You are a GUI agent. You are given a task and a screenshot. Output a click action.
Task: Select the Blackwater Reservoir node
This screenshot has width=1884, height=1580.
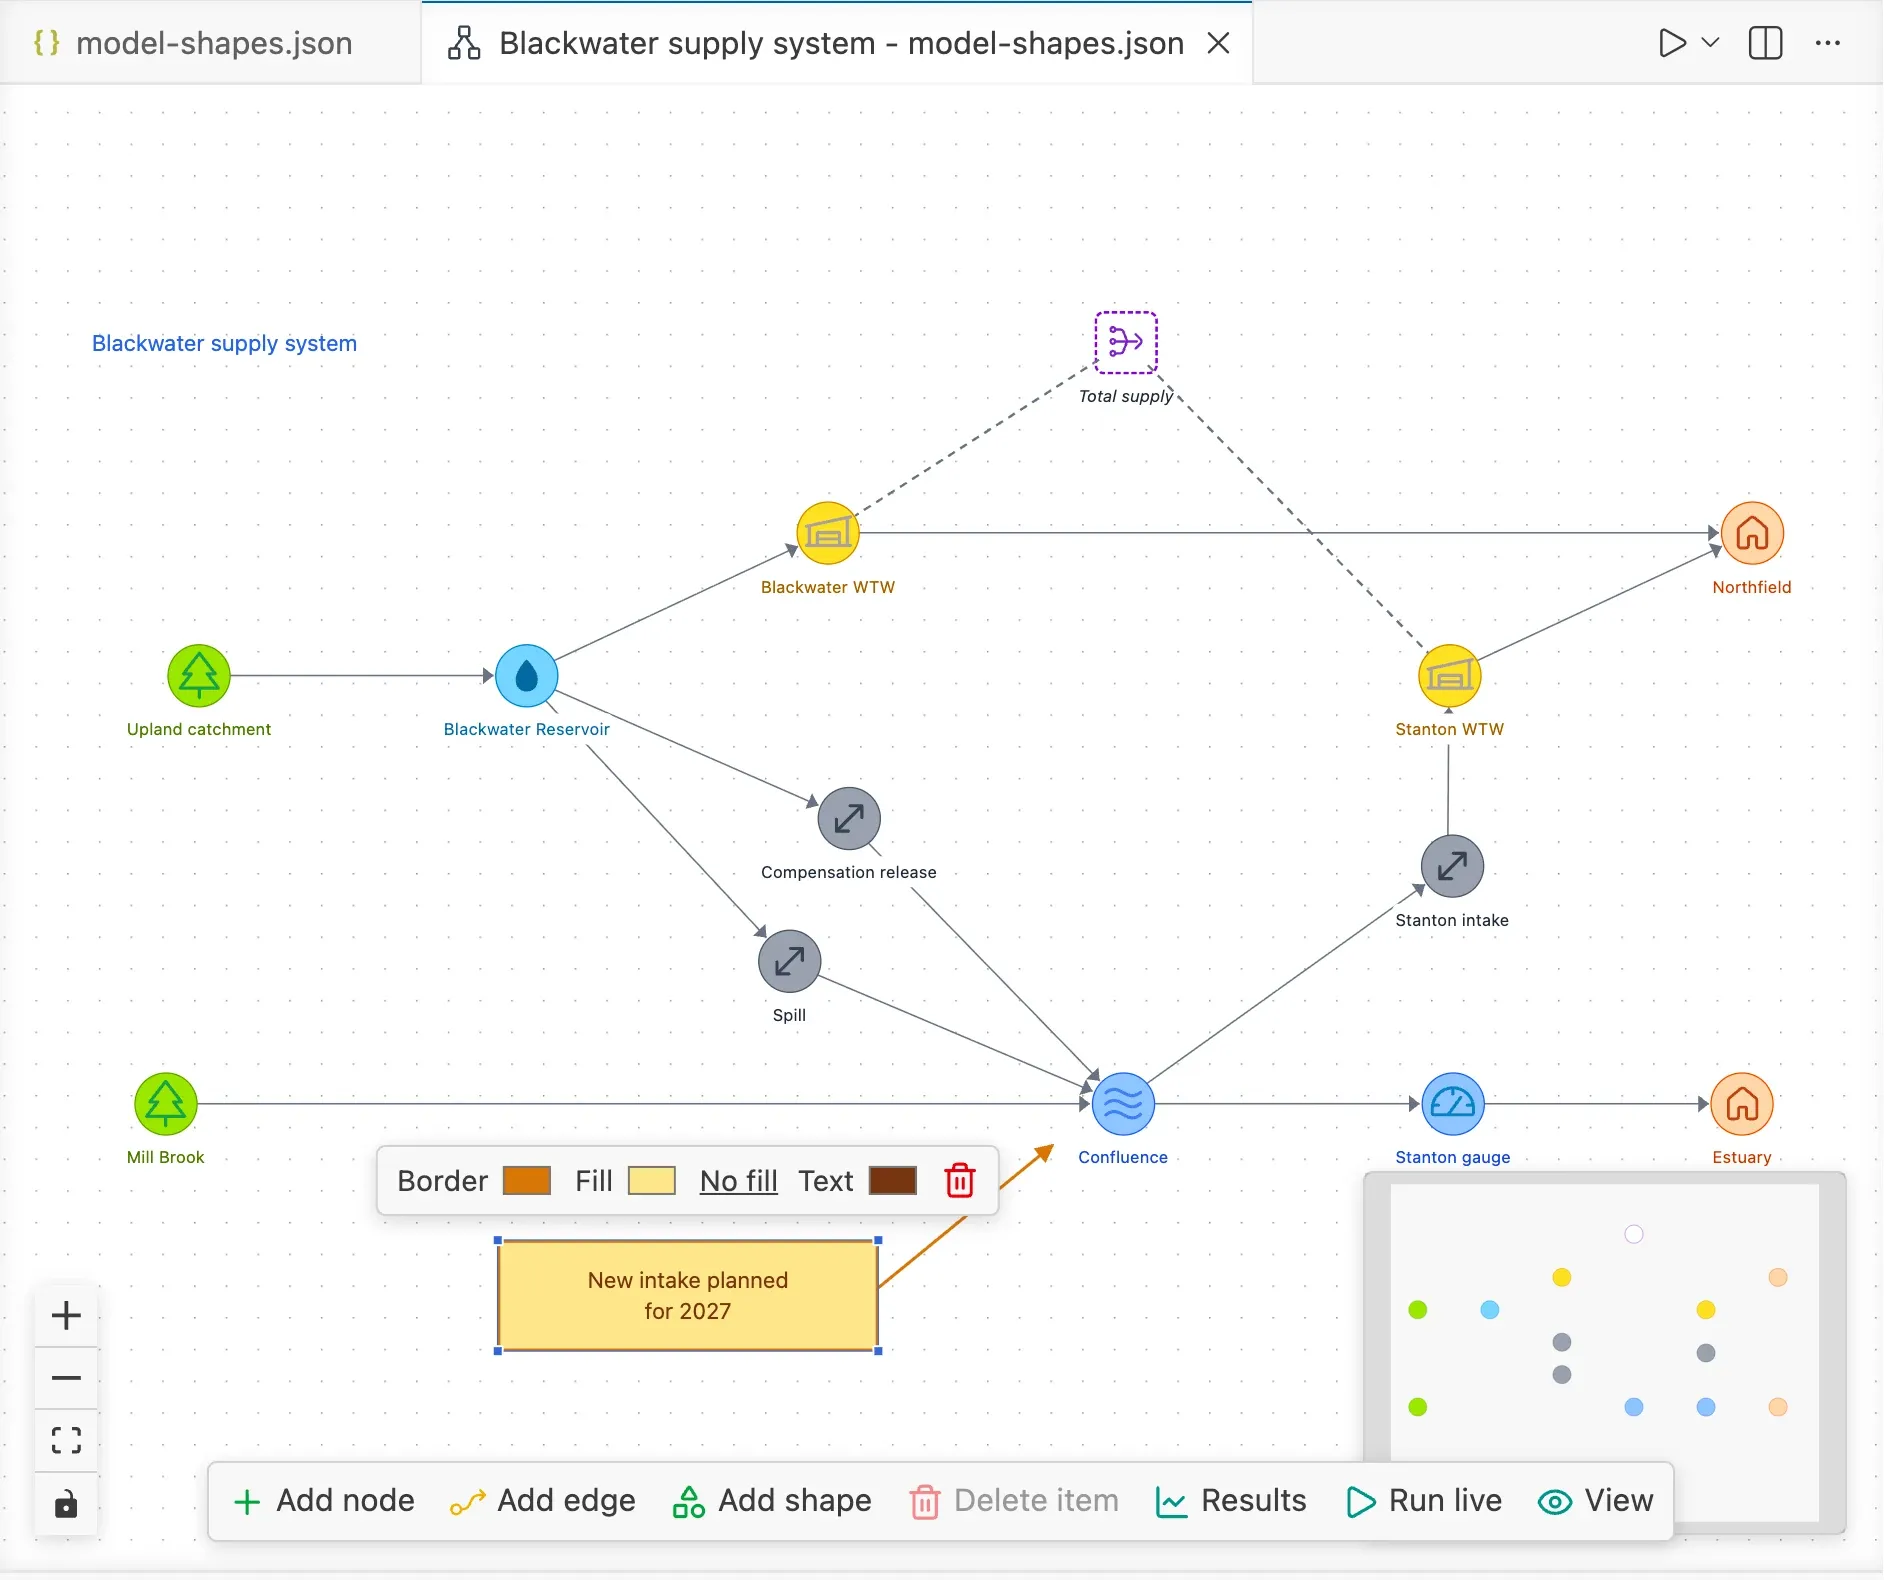pos(527,676)
